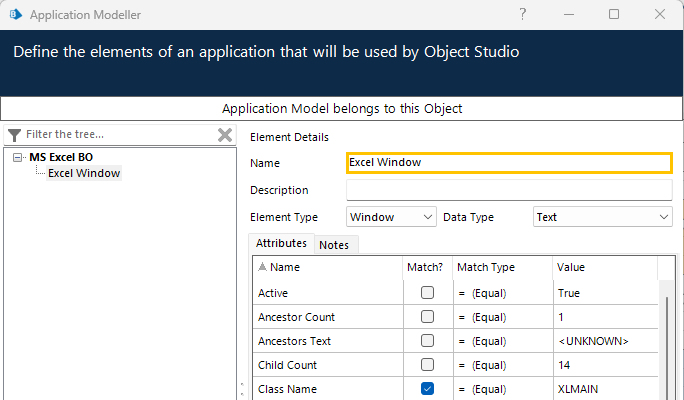The image size is (684, 400).
Task: Open the Data Type dropdown showing Text
Action: point(602,217)
